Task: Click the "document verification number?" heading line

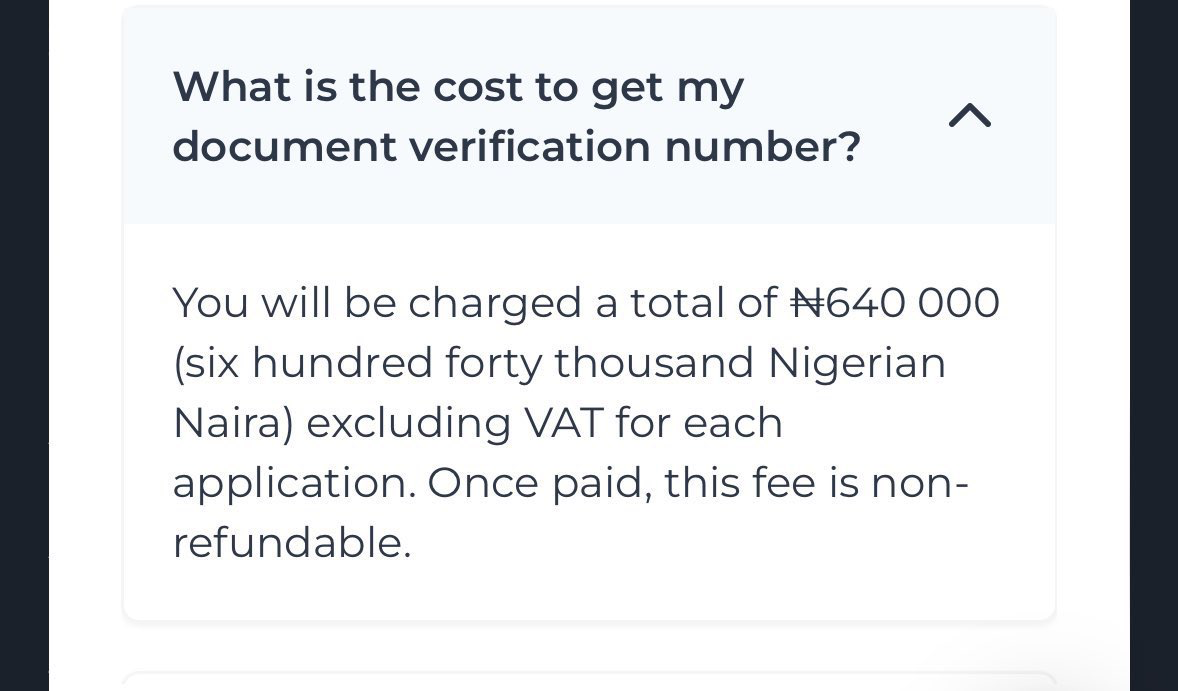Action: click(x=516, y=147)
